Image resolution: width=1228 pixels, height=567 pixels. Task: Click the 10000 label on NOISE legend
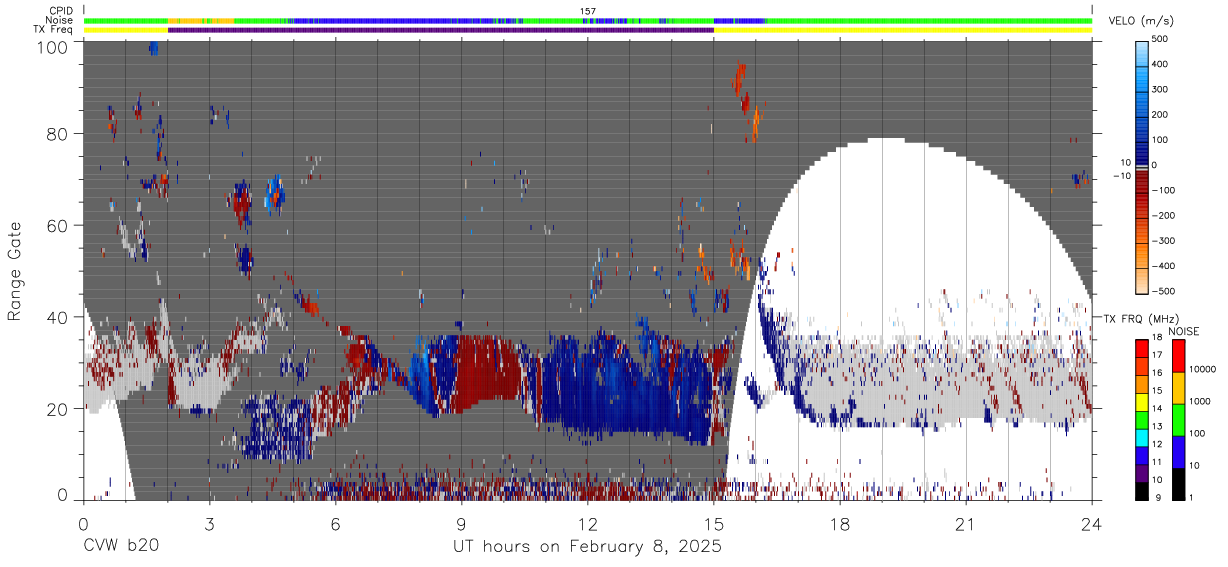[1205, 371]
